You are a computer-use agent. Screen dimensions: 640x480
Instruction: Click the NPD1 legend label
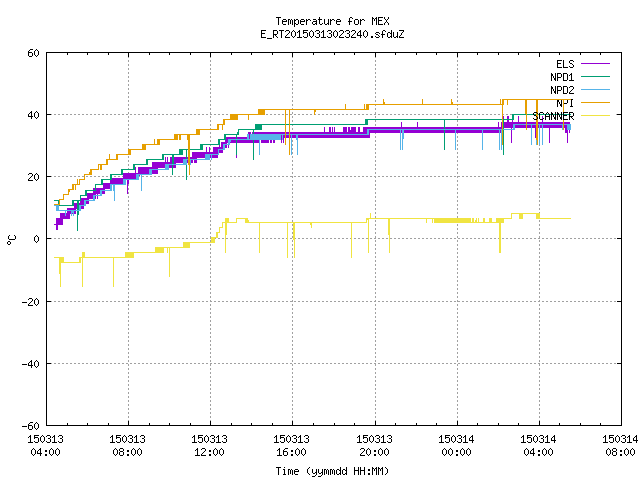pyautogui.click(x=562, y=77)
